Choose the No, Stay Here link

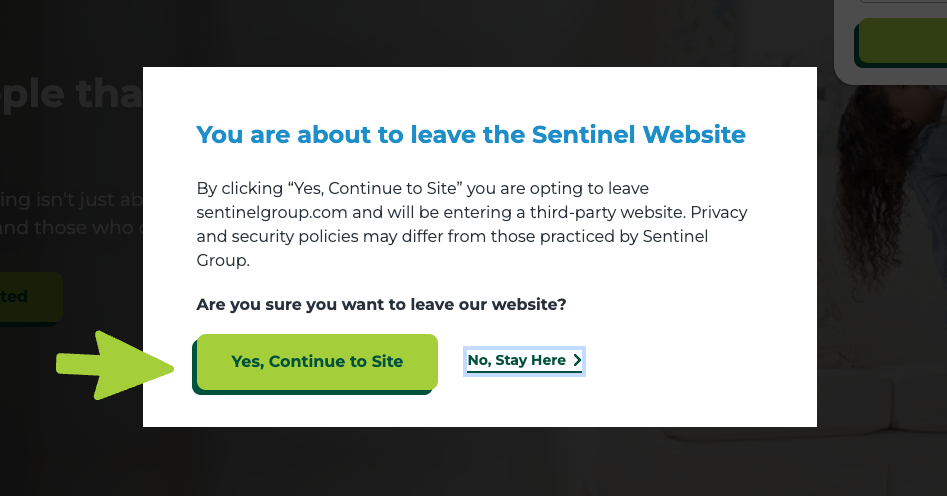[524, 361]
